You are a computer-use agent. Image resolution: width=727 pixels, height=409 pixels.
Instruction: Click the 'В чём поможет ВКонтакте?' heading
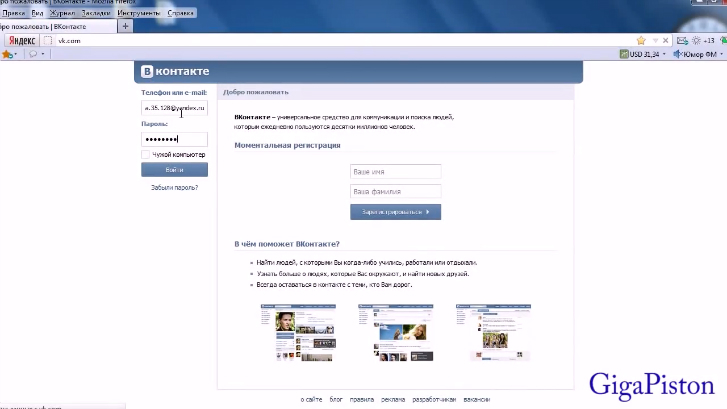click(287, 244)
